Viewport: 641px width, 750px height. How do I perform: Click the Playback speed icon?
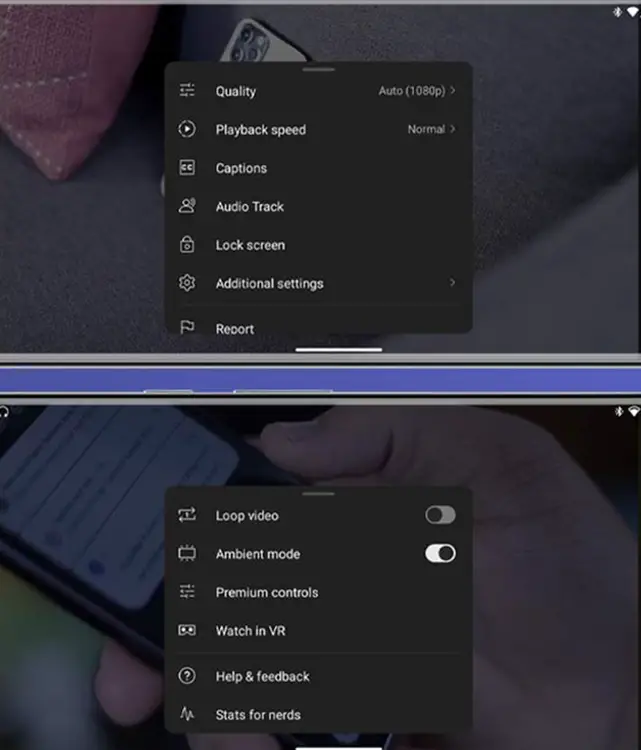(x=187, y=129)
